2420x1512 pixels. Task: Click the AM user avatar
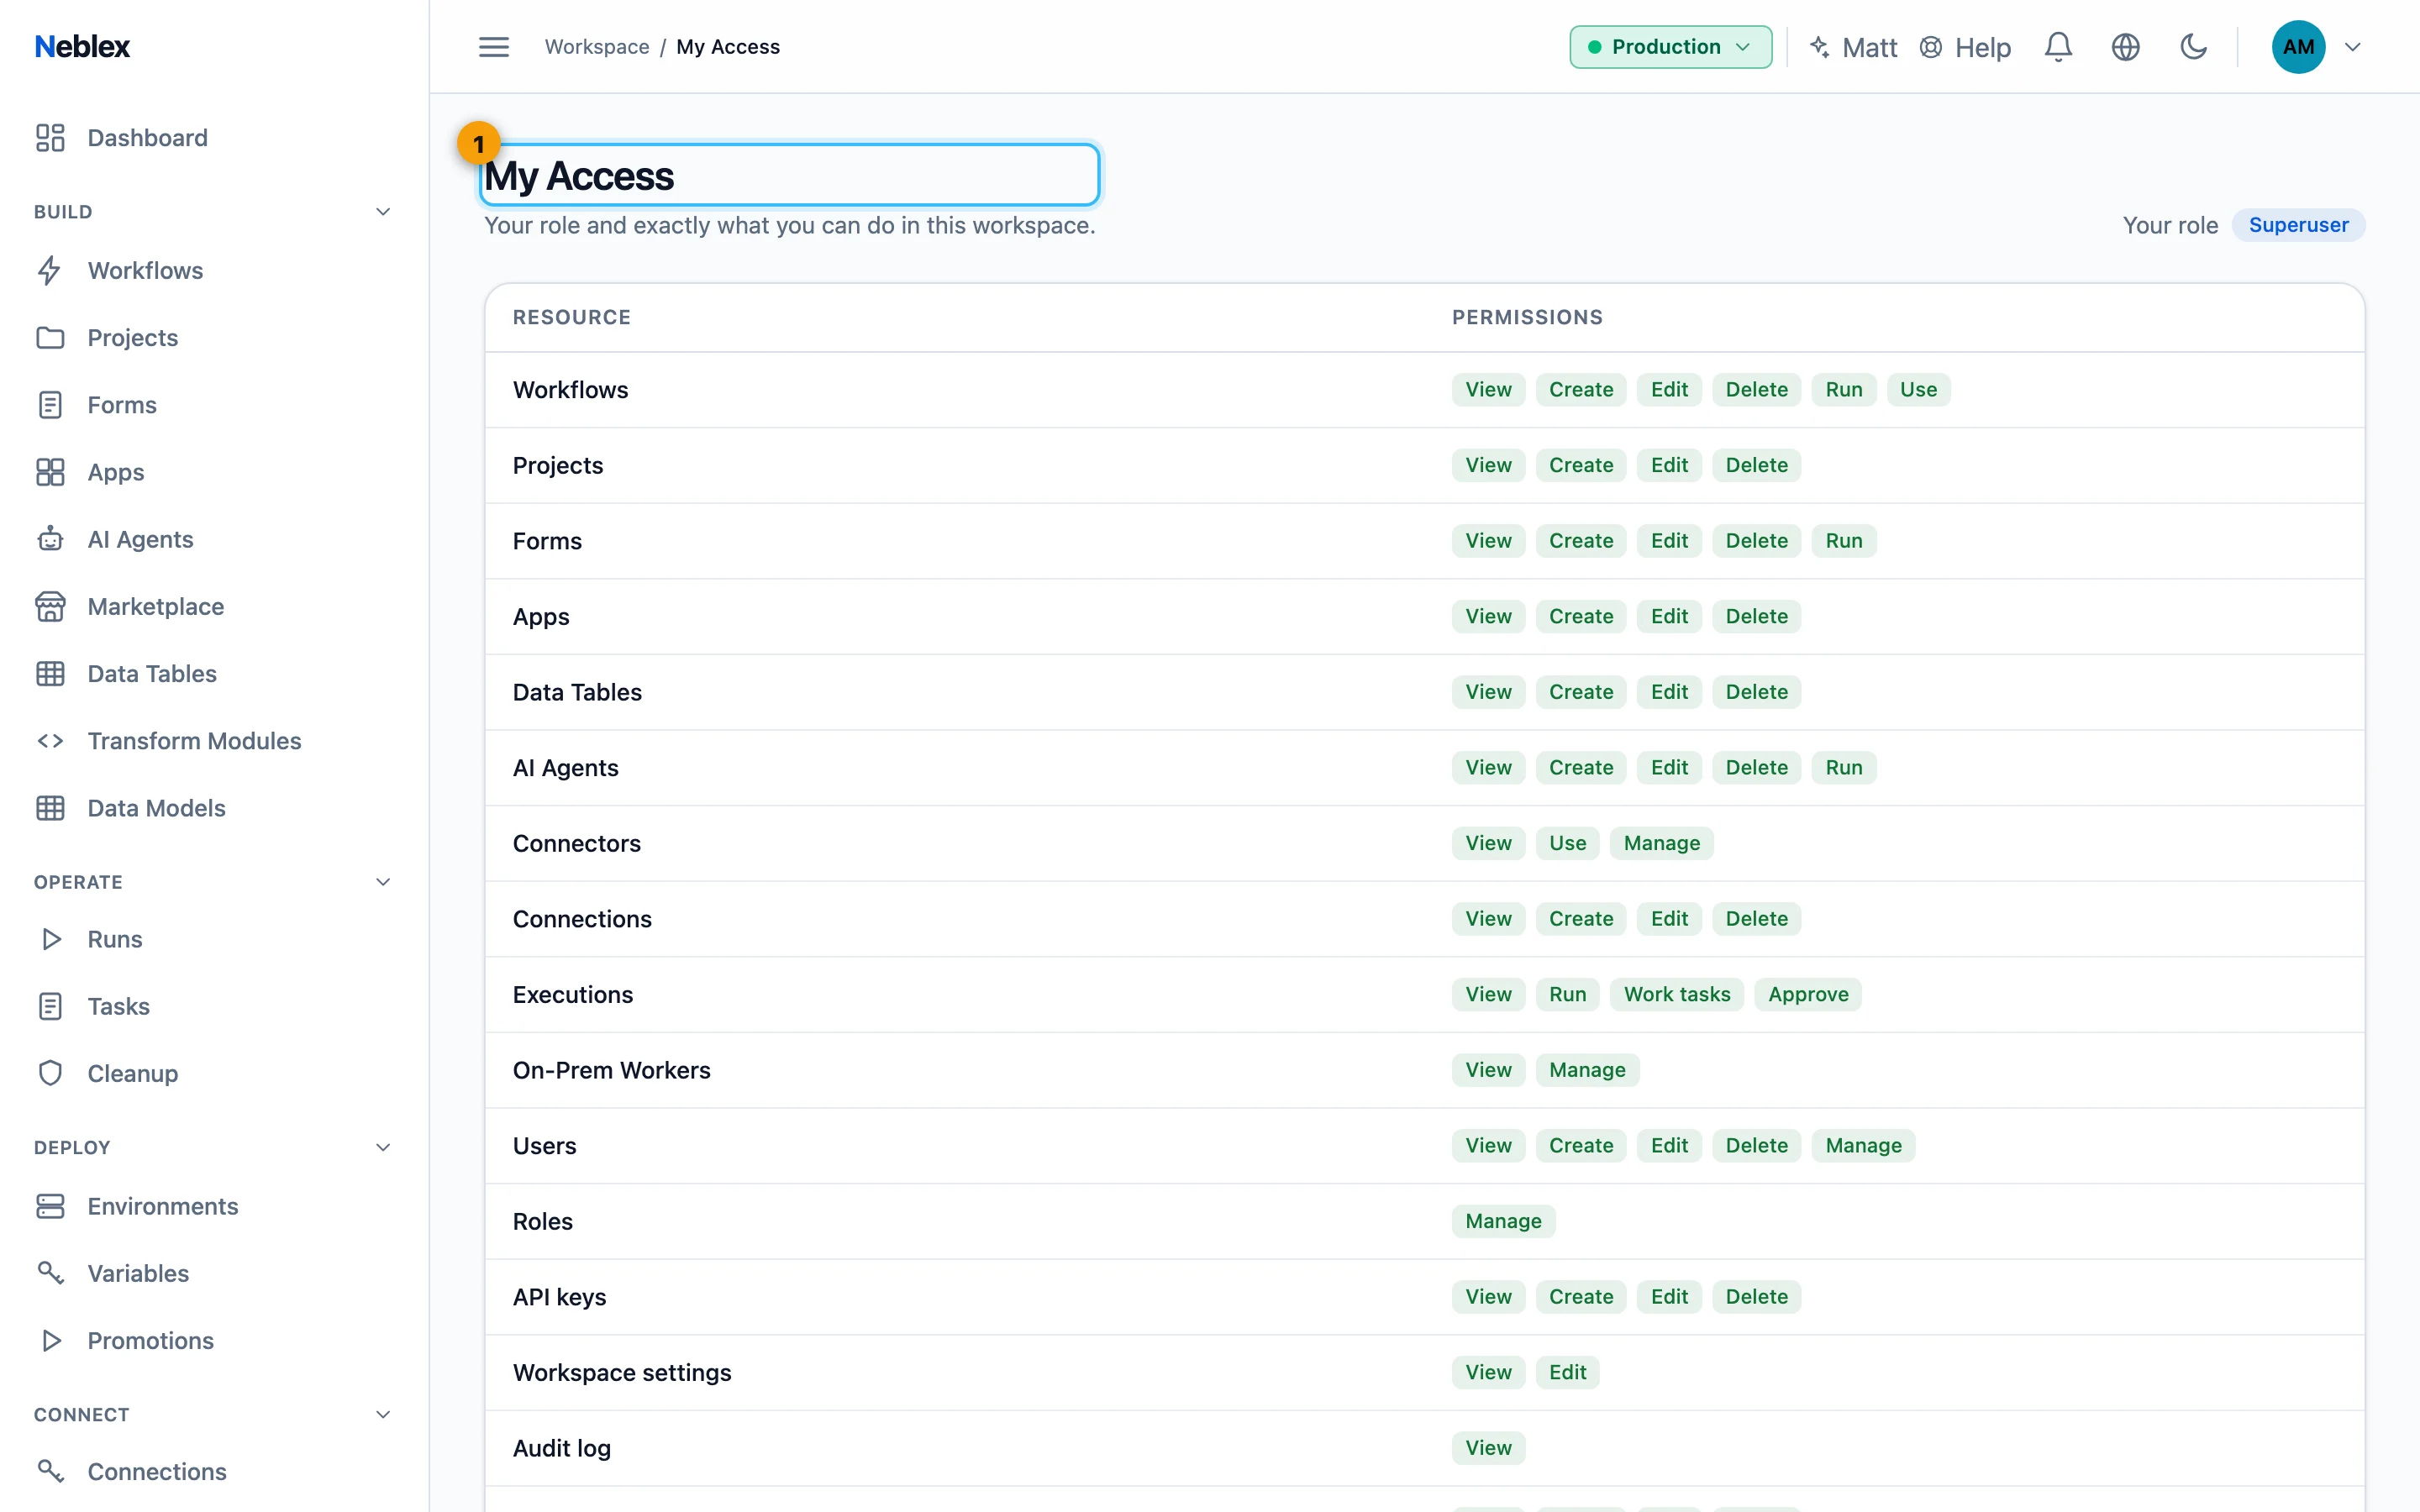tap(2298, 47)
